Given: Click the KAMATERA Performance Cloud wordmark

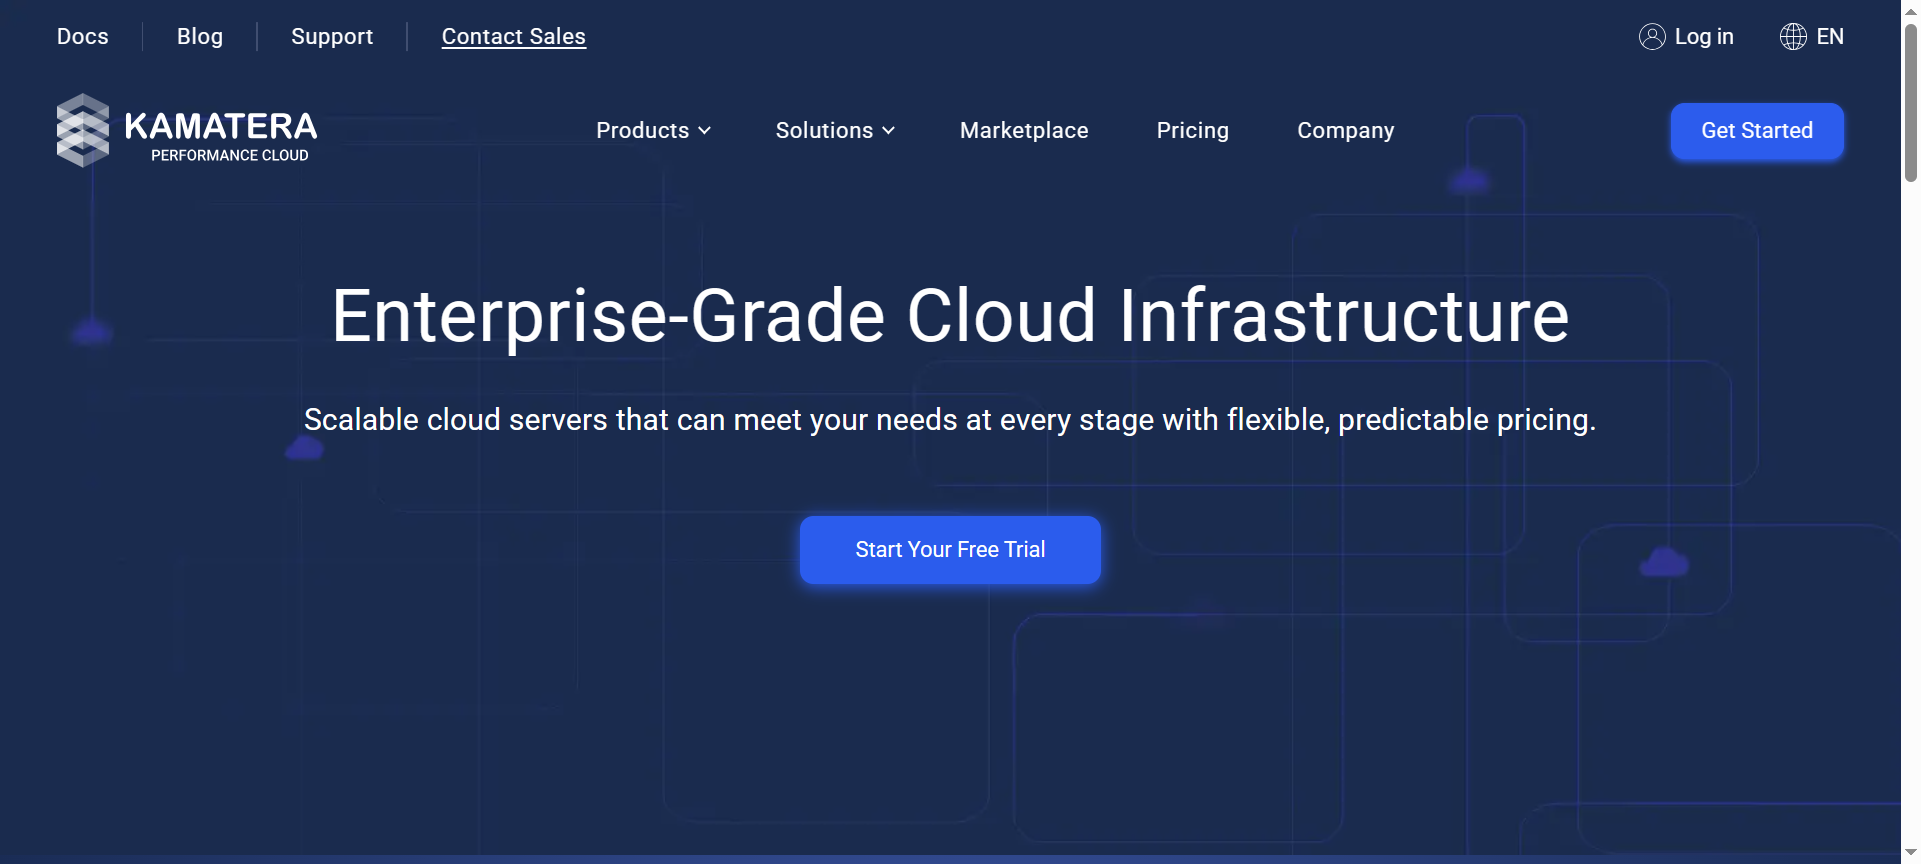Looking at the screenshot, I should point(221,135).
